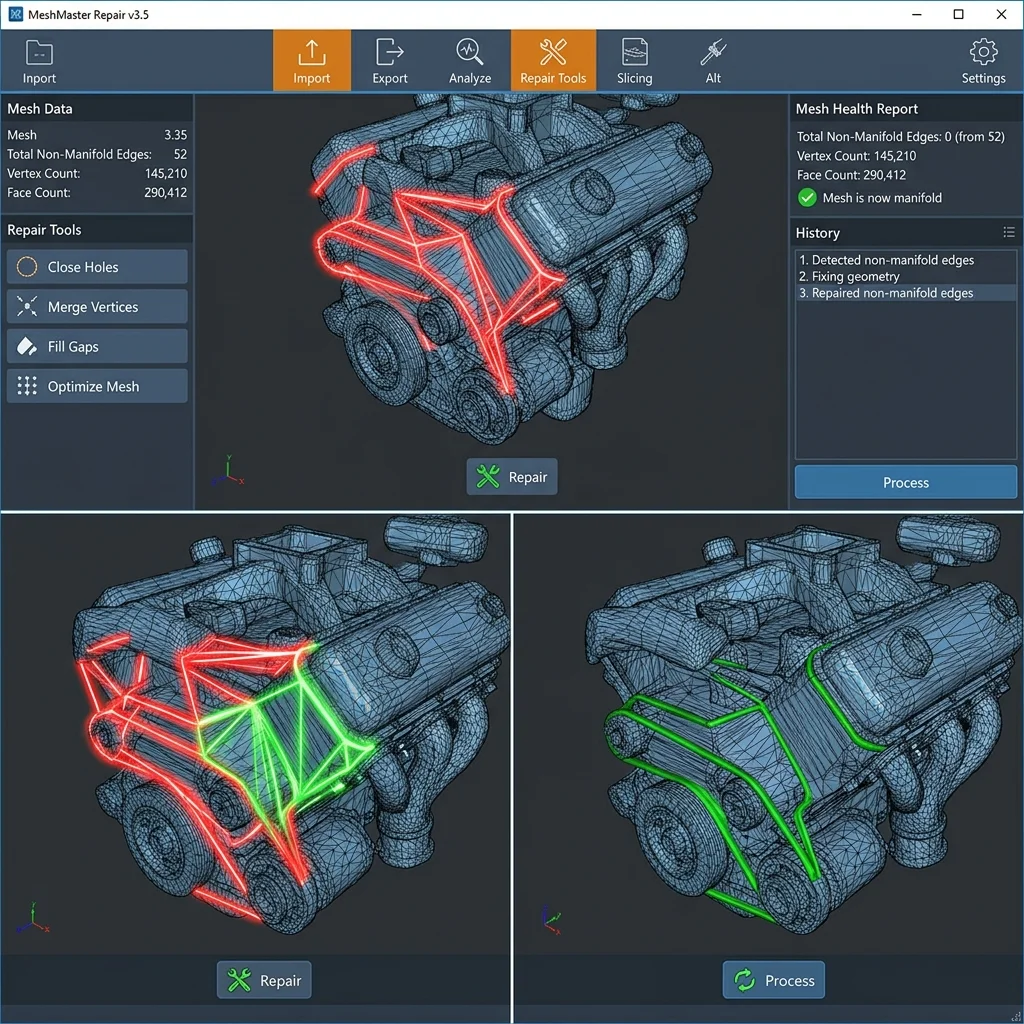
Task: Click the wide blue Process button
Action: (906, 482)
